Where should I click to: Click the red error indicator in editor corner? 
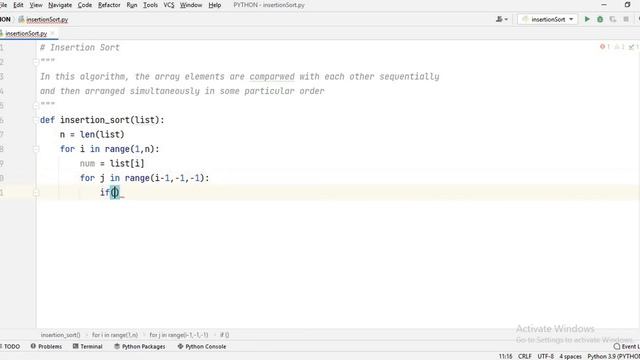pos(605,47)
